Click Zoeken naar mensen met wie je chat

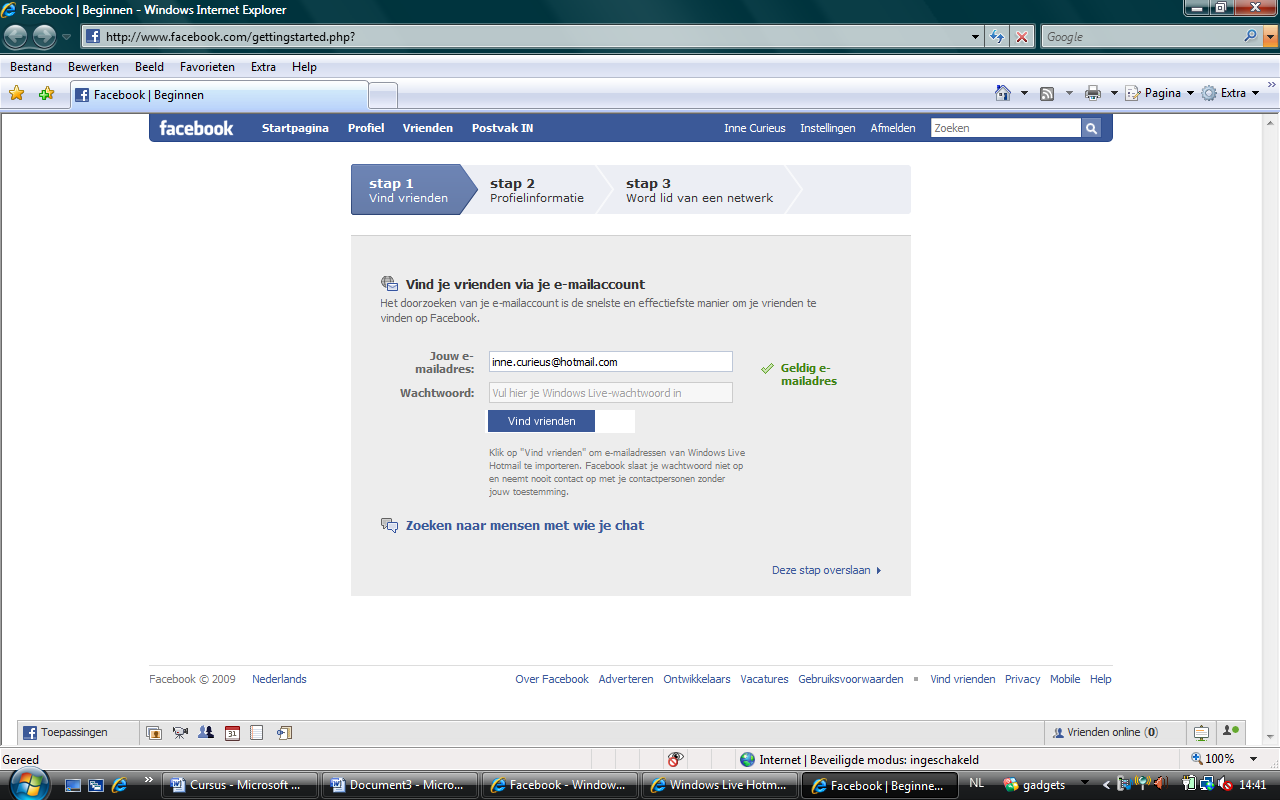524,525
